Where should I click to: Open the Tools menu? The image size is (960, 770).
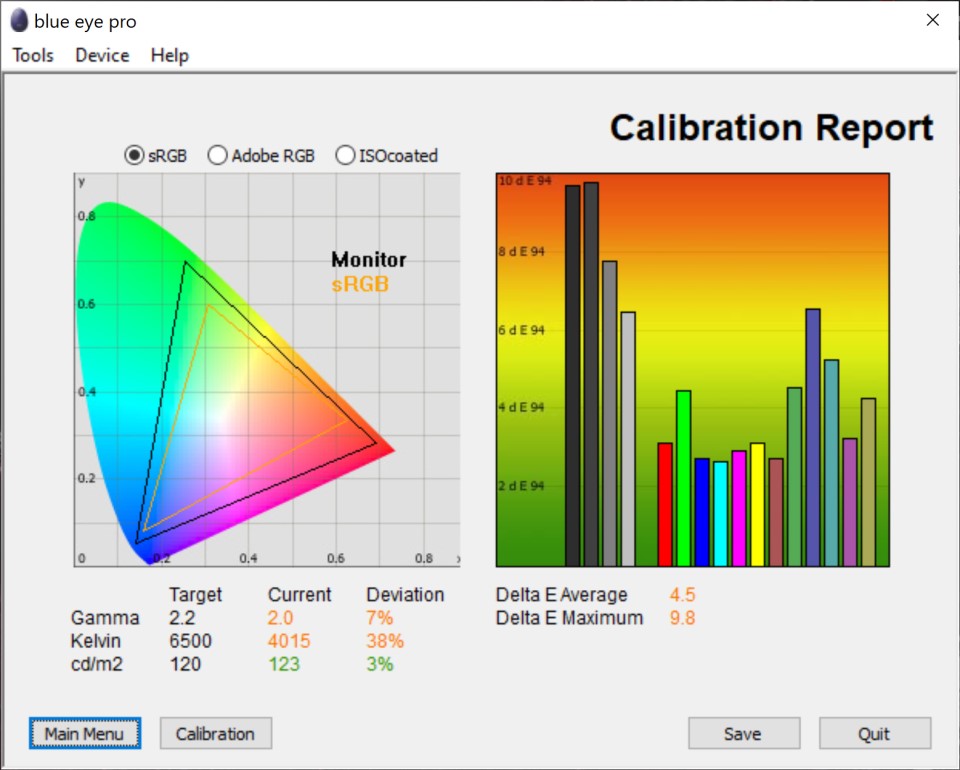[x=33, y=55]
